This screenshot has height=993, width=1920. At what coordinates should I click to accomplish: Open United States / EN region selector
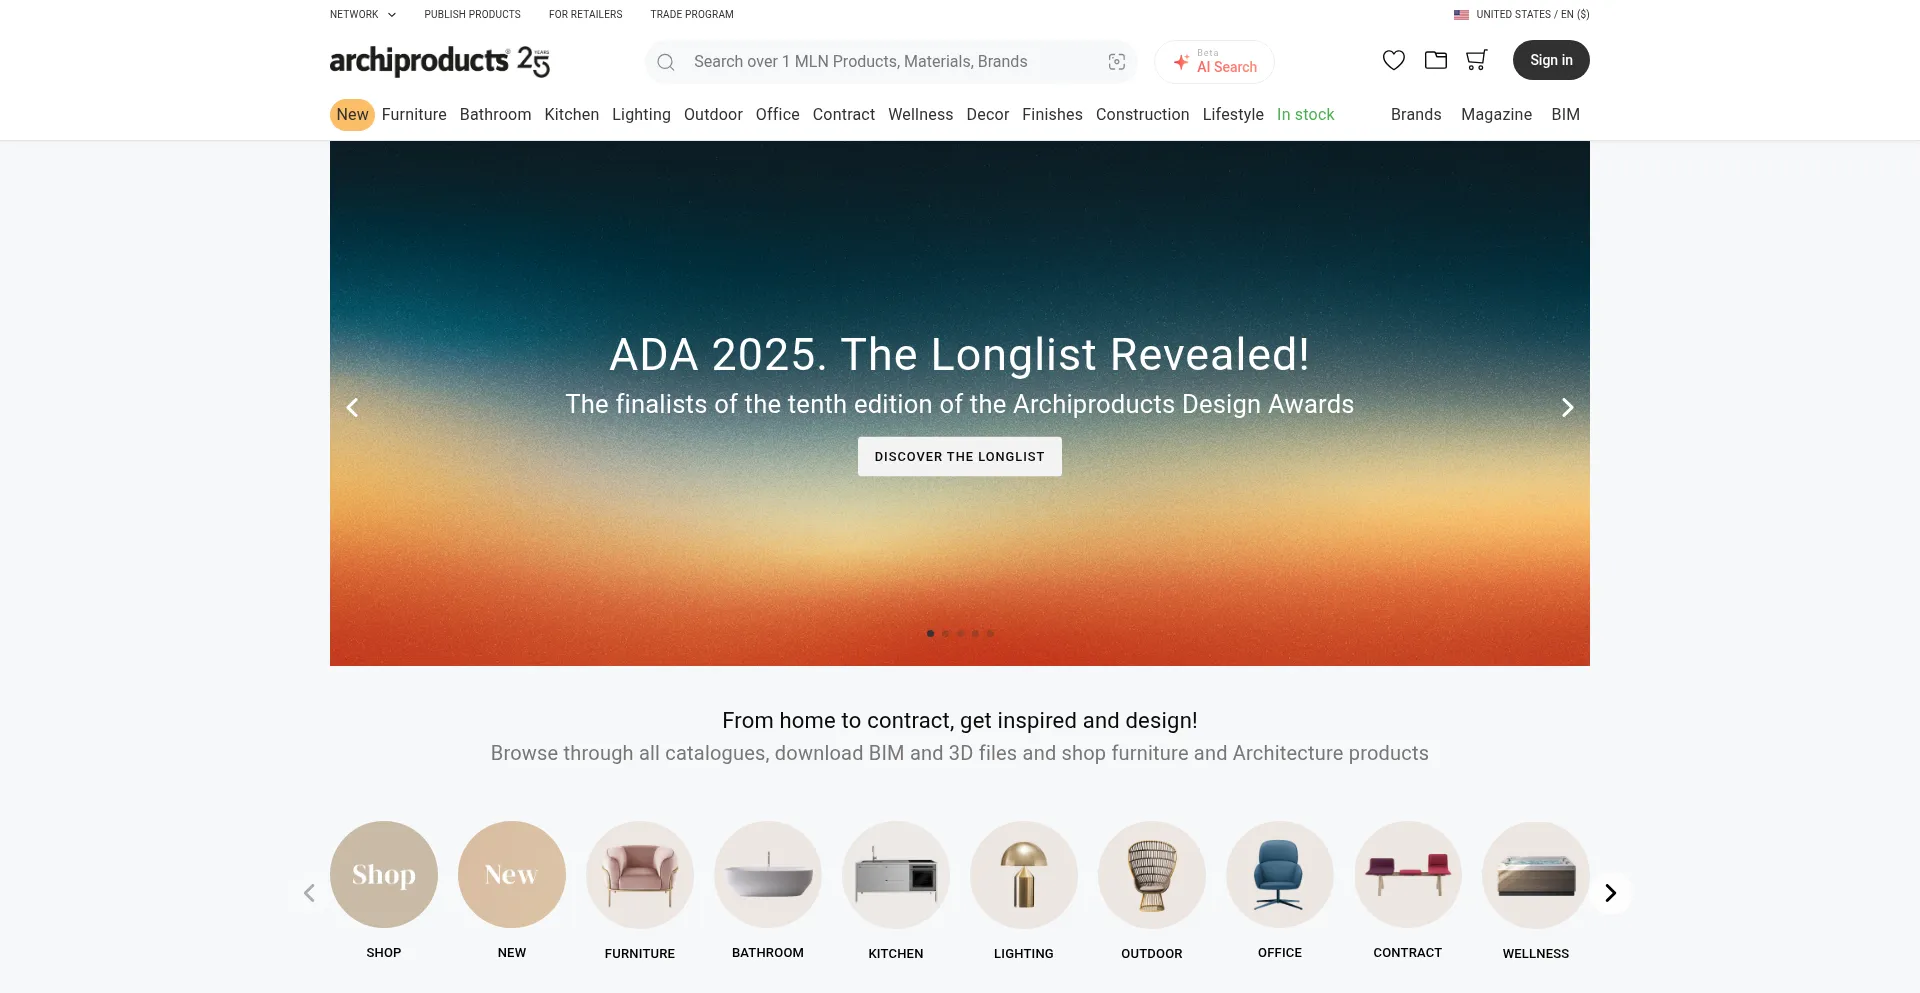coord(1521,14)
